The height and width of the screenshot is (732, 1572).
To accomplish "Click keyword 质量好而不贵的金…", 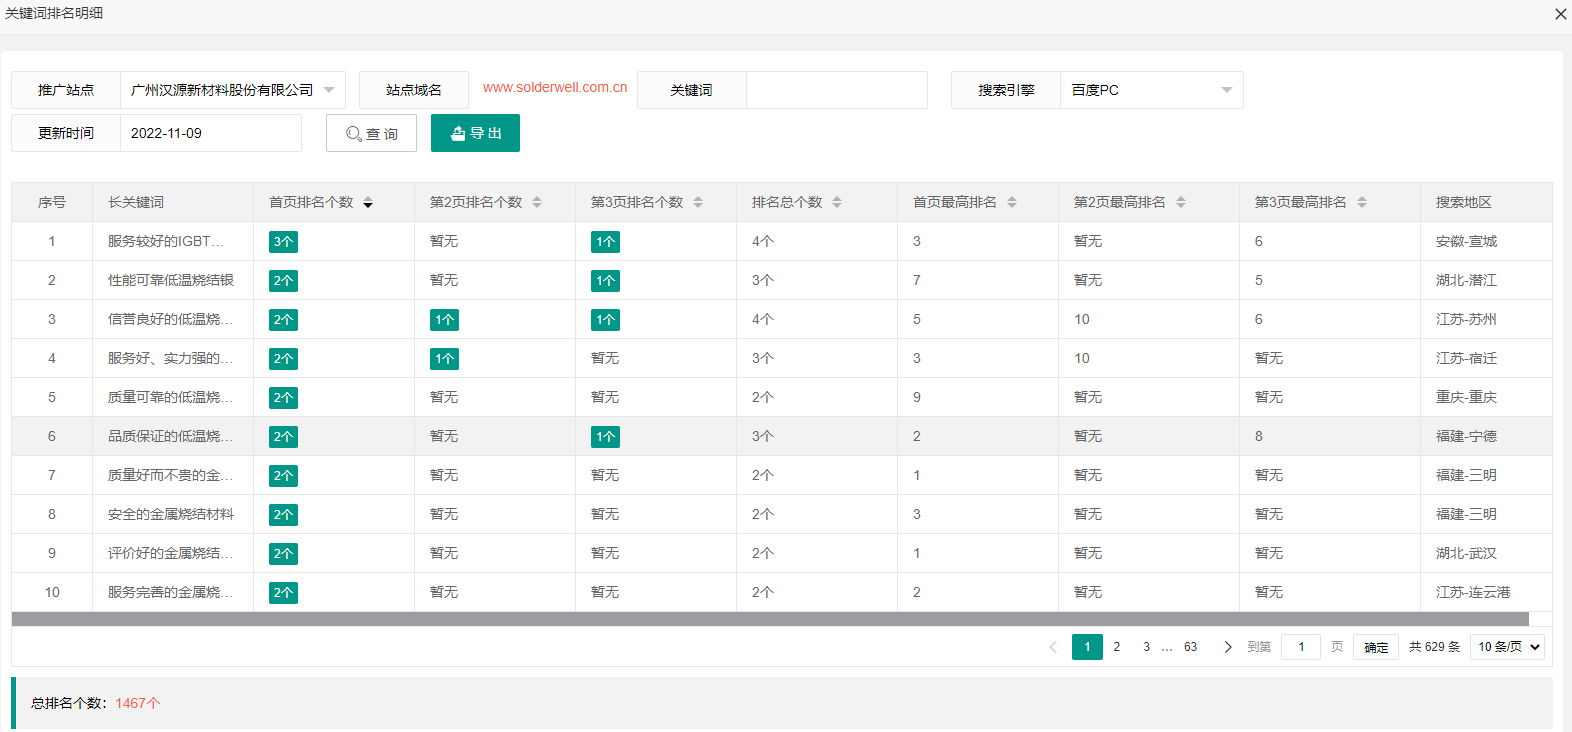I will click(x=170, y=475).
